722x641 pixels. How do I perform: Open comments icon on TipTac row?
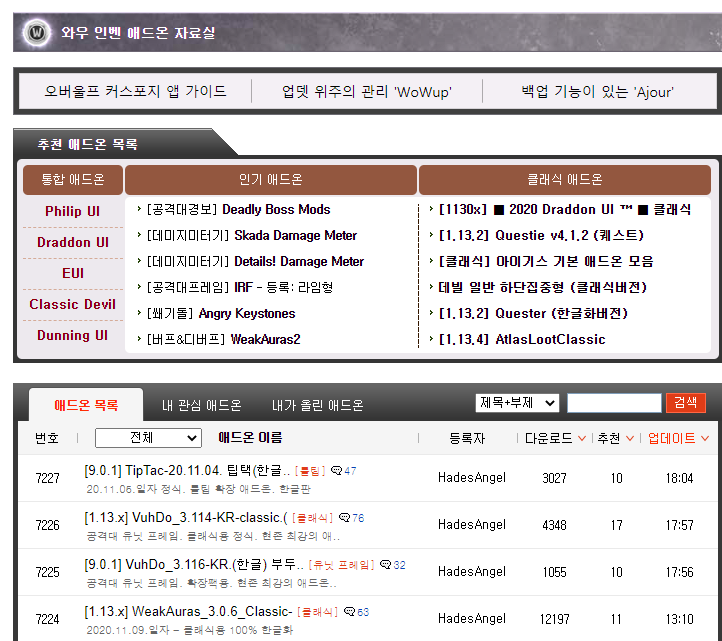[337, 471]
